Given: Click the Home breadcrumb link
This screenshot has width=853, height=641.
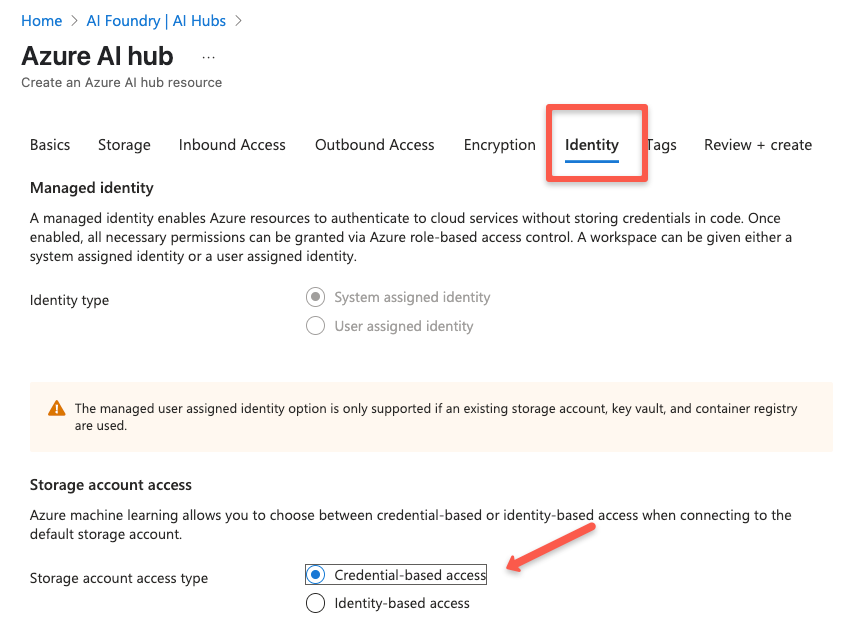Looking at the screenshot, I should coord(41,20).
